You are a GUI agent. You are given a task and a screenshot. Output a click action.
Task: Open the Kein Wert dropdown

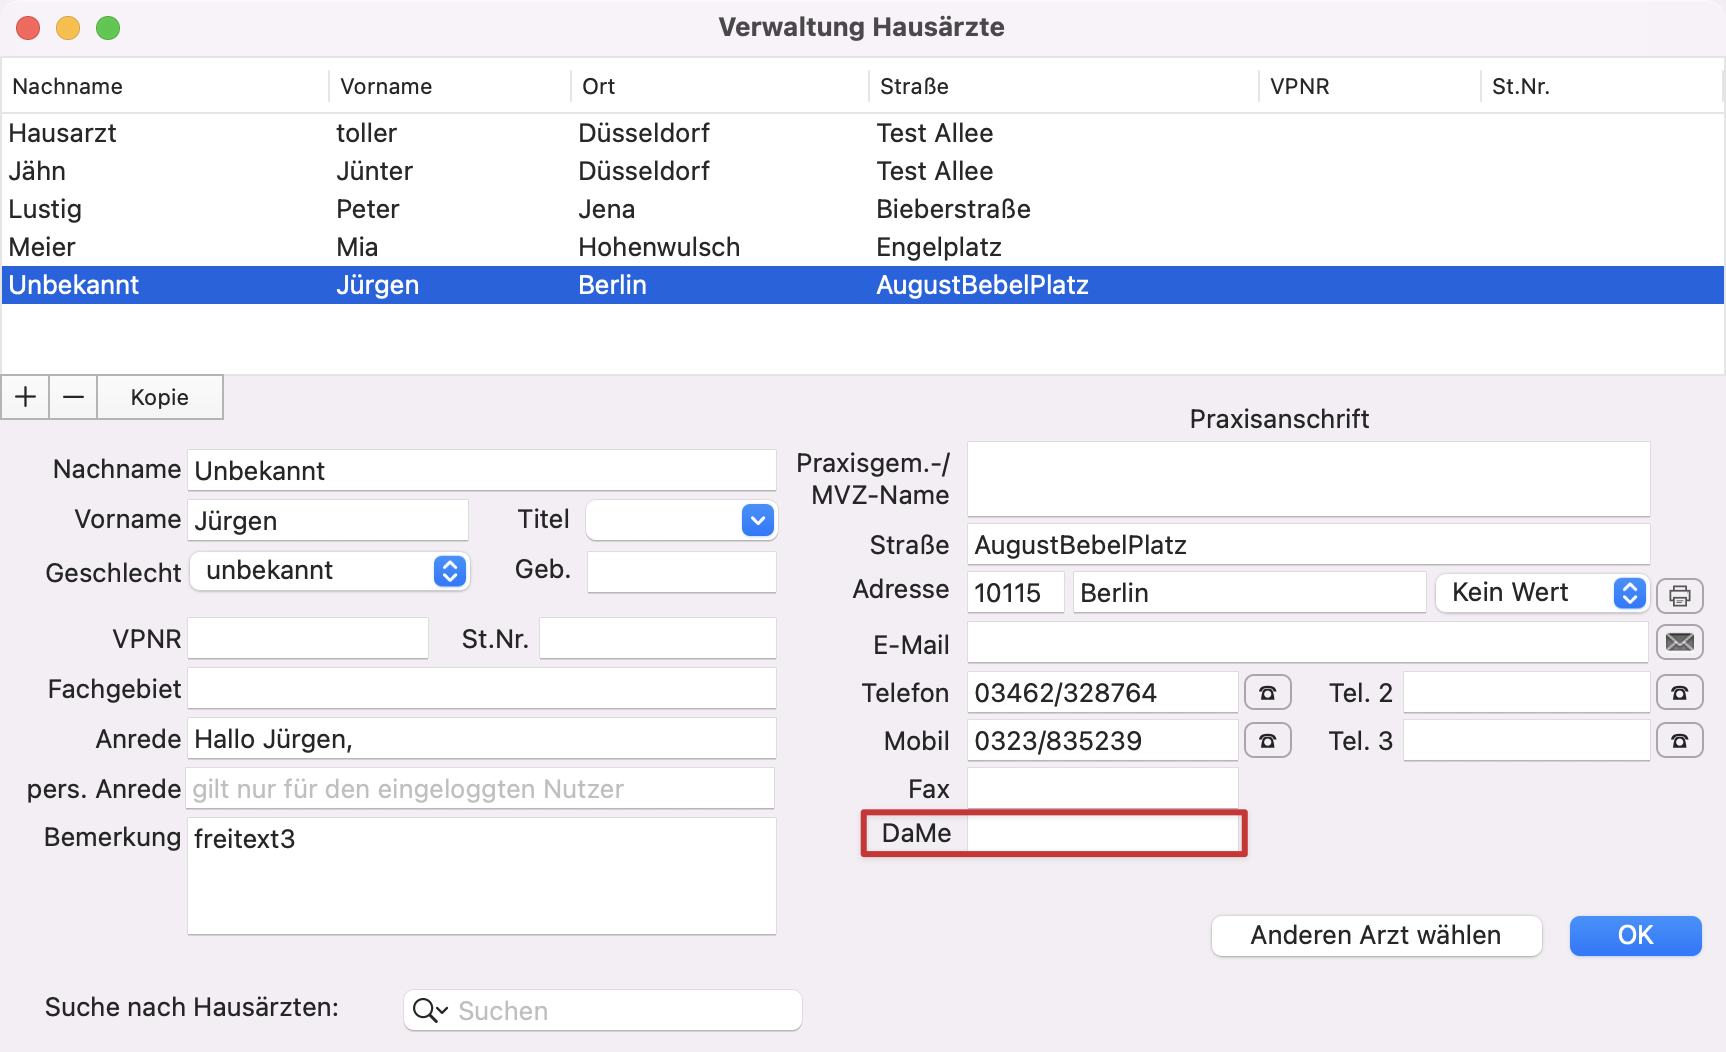tap(1541, 593)
